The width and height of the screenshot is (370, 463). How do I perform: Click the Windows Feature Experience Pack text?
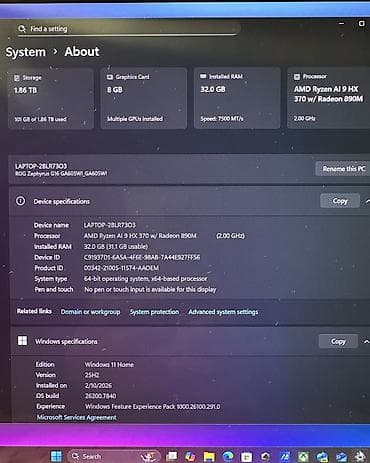pos(153,407)
